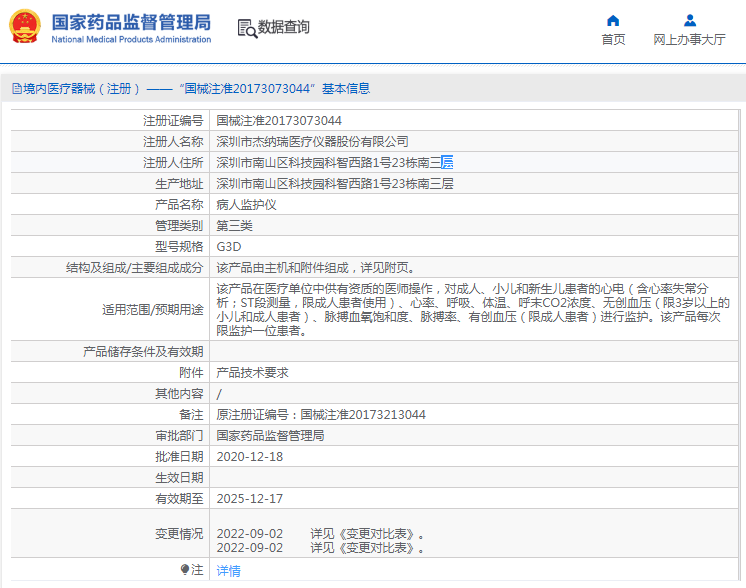Click the 生产地址 address value

click(x=335, y=184)
